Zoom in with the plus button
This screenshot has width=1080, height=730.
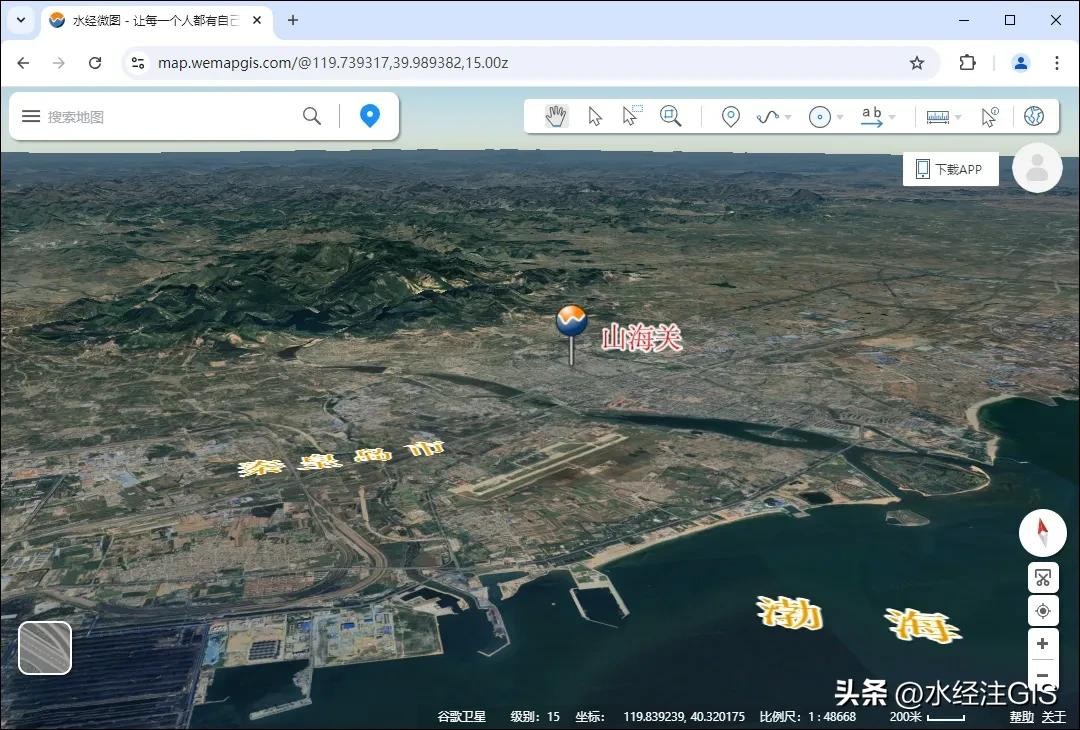pos(1042,644)
